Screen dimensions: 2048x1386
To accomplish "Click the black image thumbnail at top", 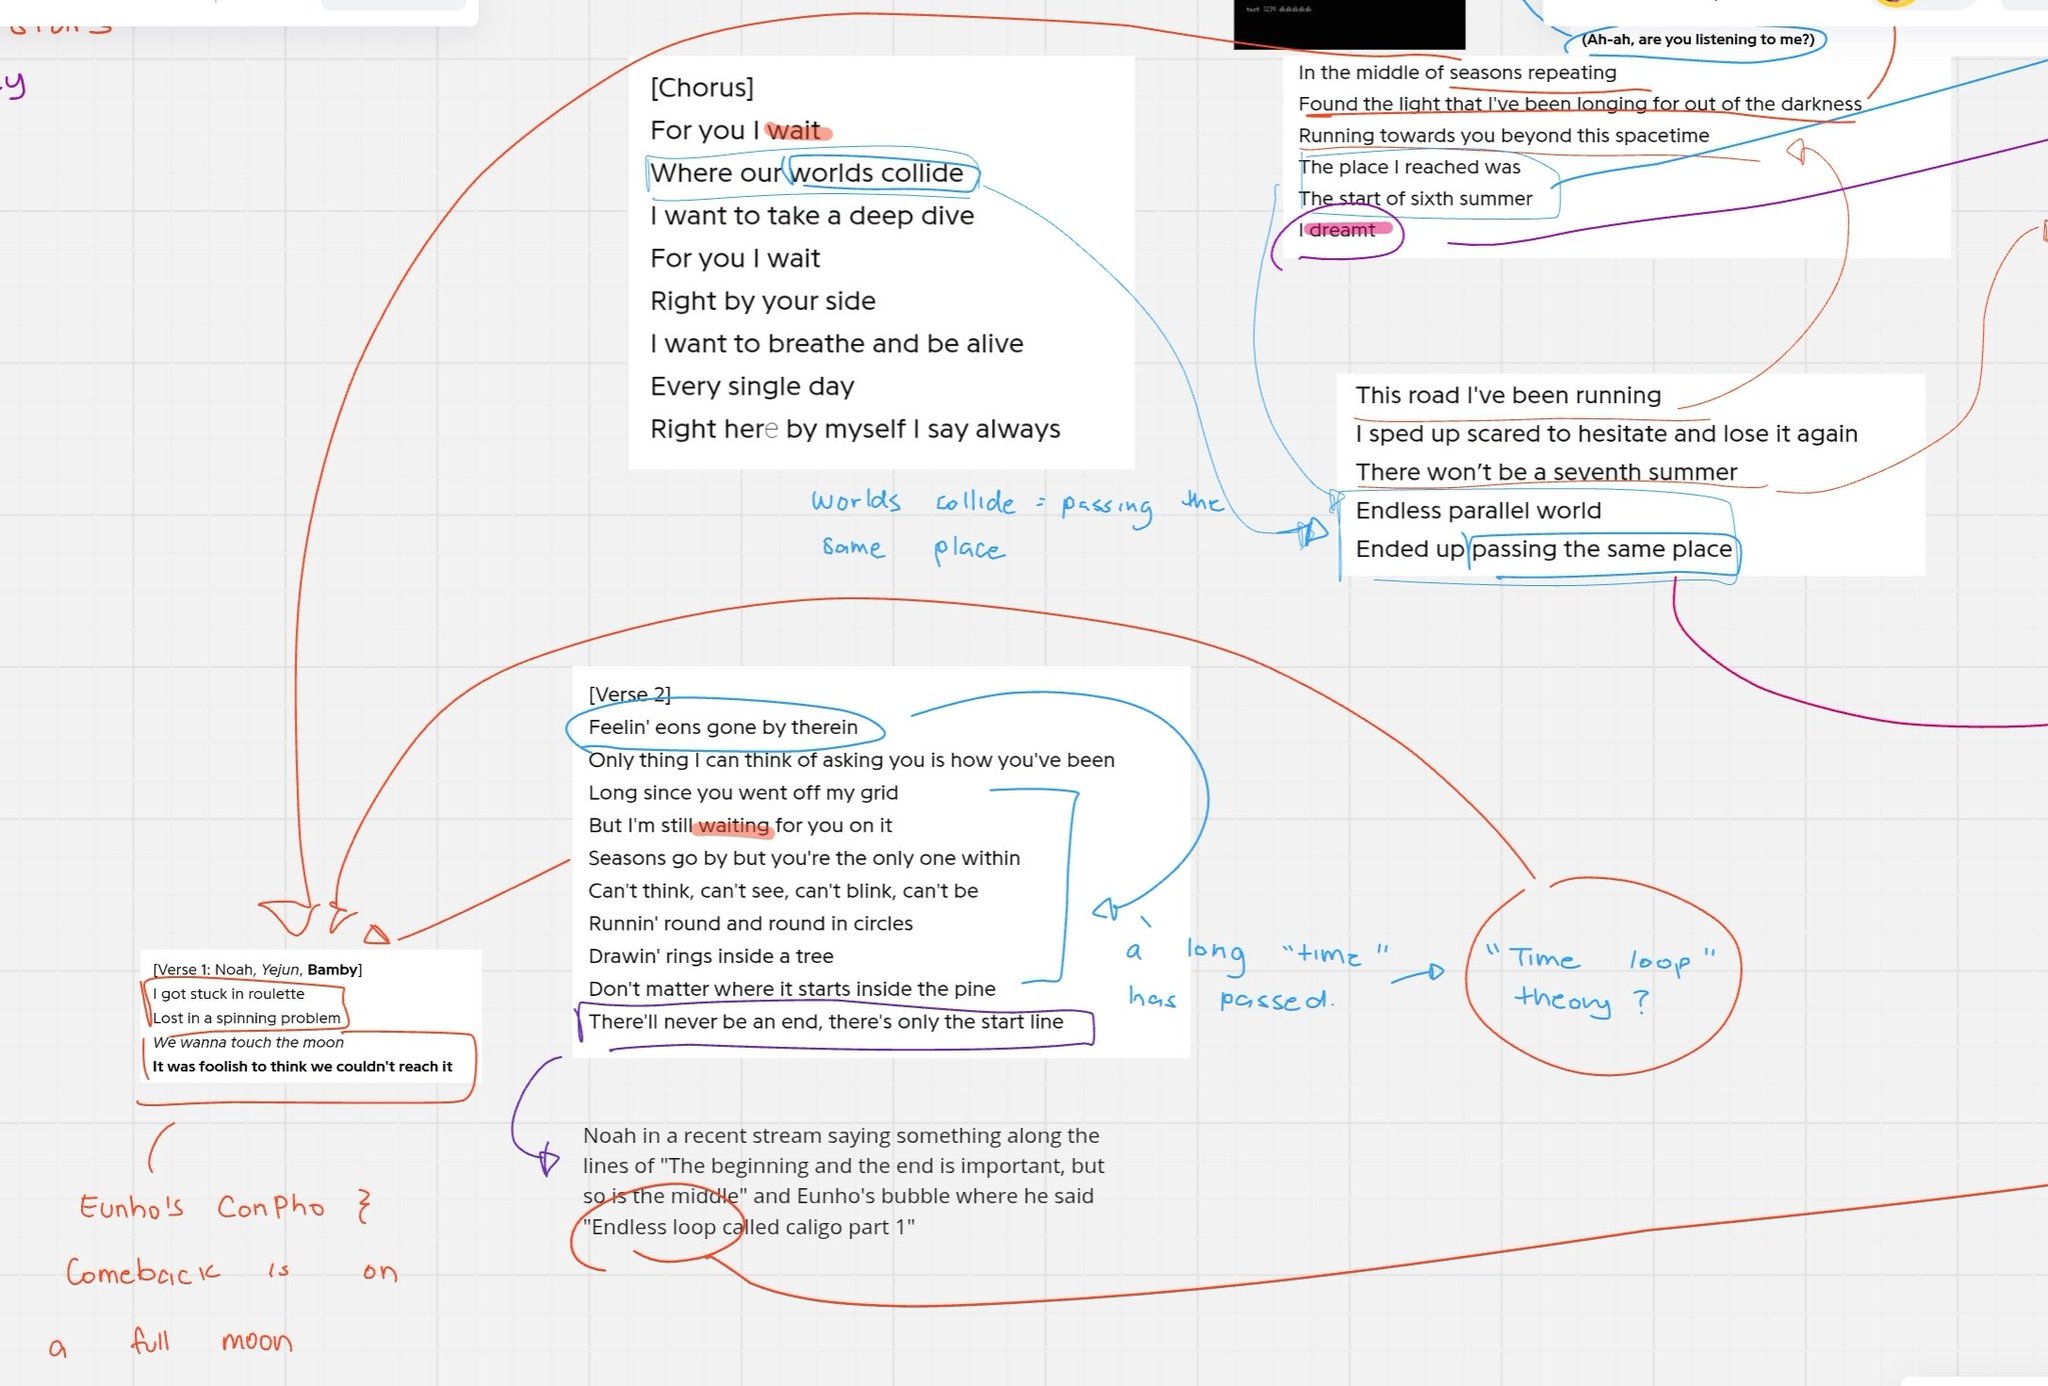I will point(1348,24).
